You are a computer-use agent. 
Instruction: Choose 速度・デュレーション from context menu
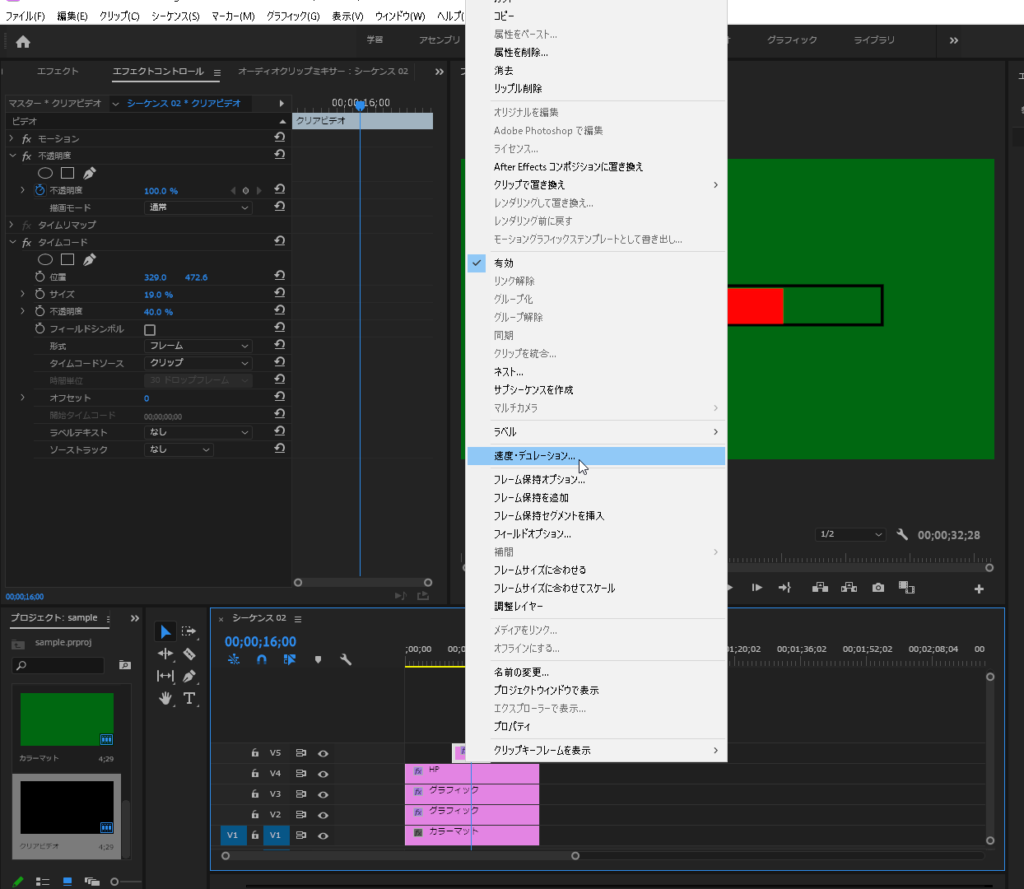(x=534, y=456)
